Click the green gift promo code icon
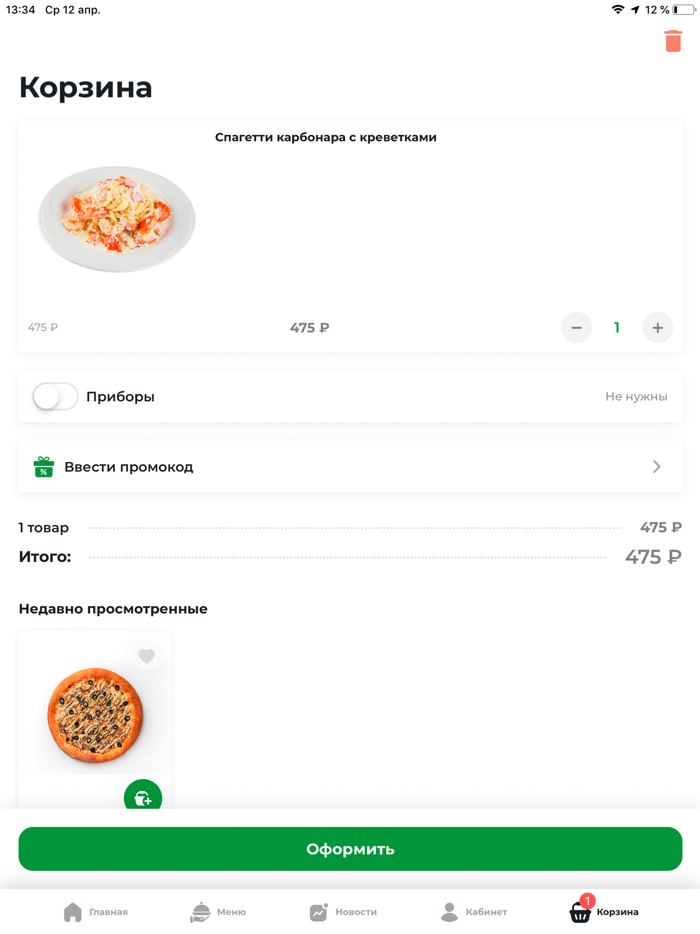 [x=43, y=466]
